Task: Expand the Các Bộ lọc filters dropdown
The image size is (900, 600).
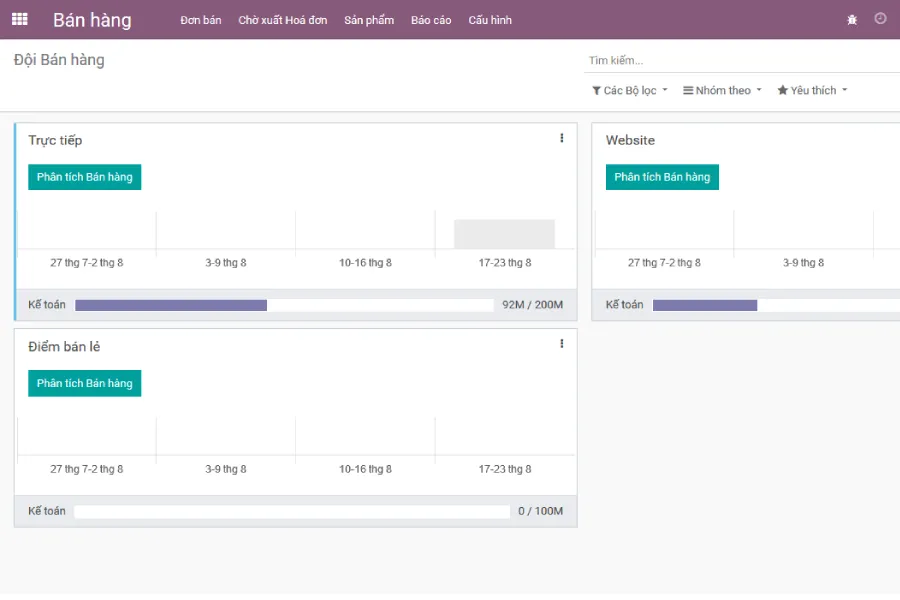Action: pyautogui.click(x=630, y=91)
